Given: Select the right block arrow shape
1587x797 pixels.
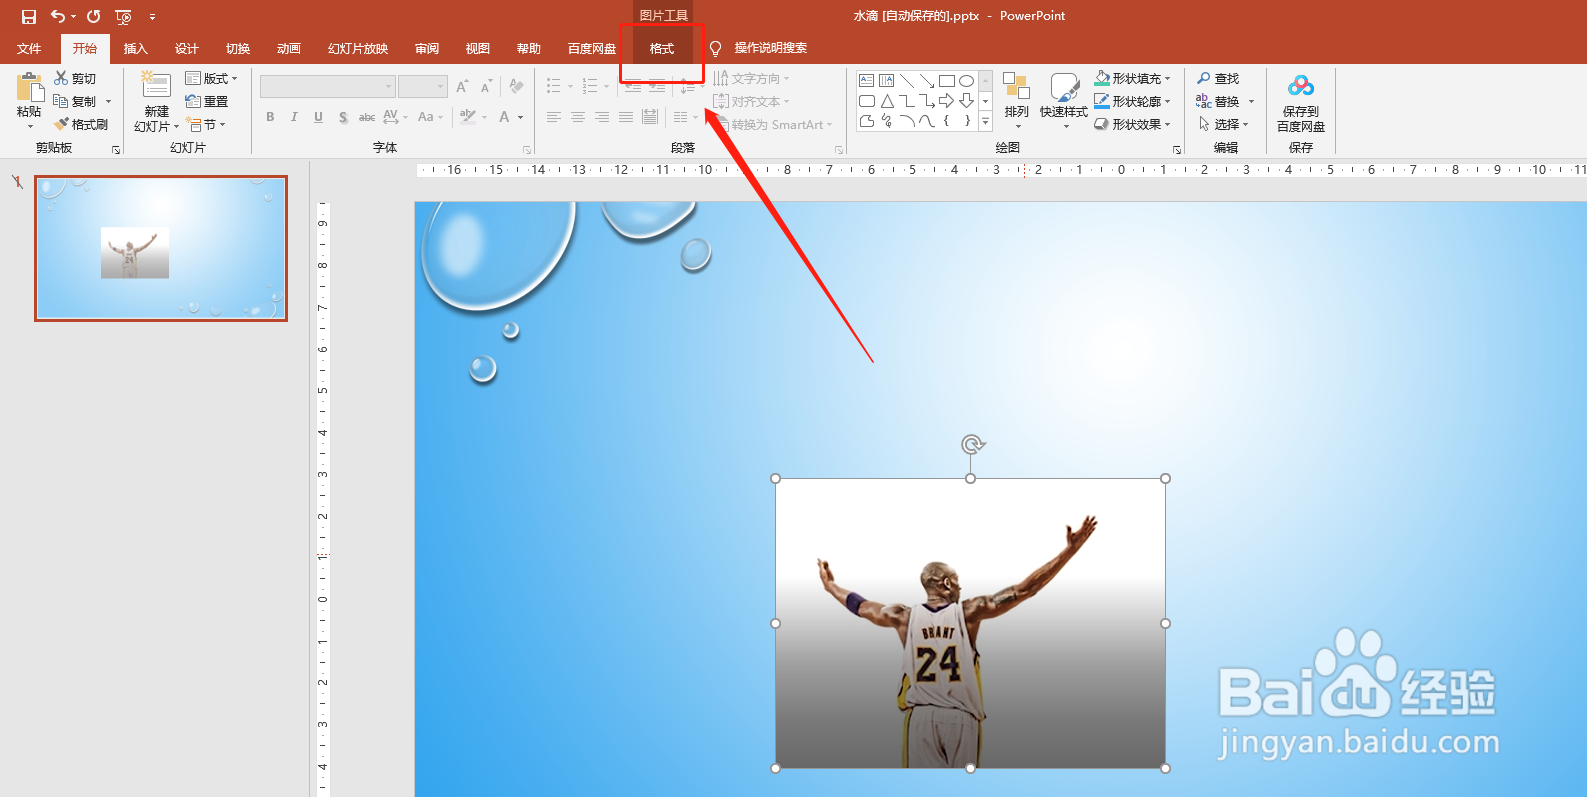Looking at the screenshot, I should tap(946, 101).
